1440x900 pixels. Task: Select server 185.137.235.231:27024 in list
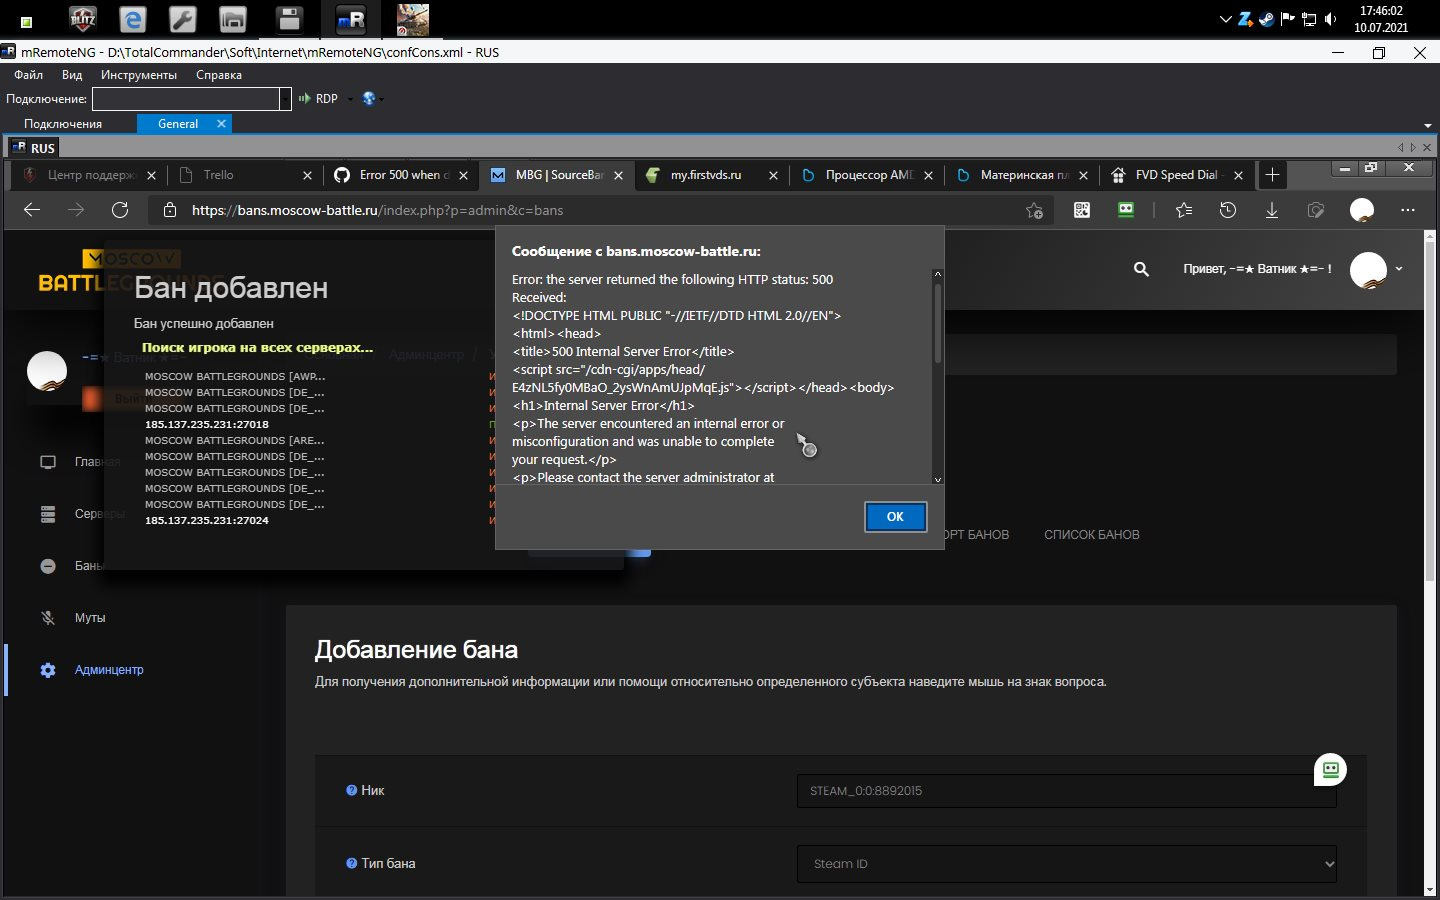click(207, 520)
